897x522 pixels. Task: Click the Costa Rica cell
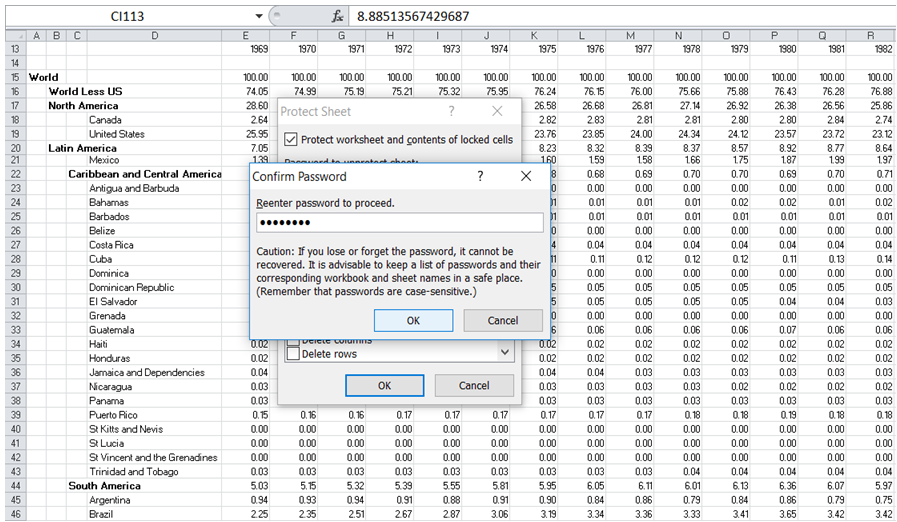(111, 245)
